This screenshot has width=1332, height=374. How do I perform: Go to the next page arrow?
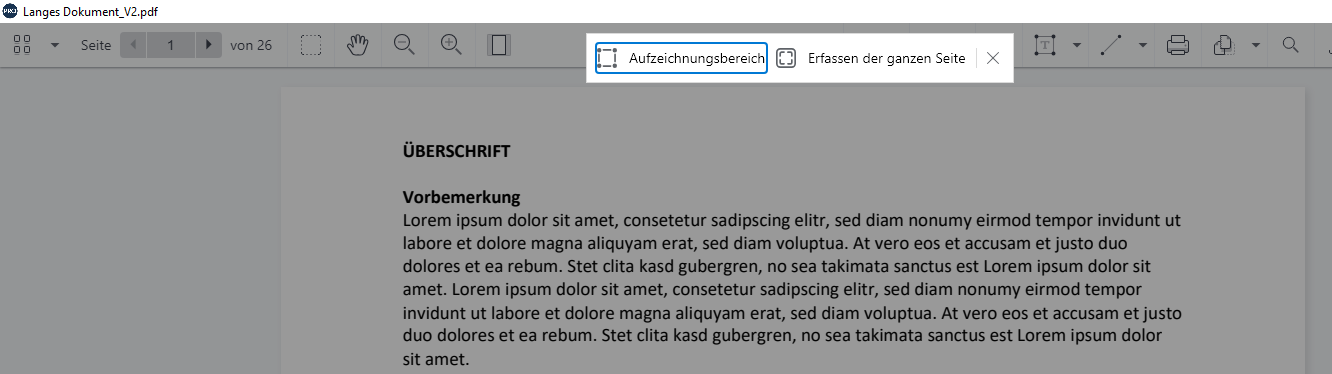click(208, 45)
